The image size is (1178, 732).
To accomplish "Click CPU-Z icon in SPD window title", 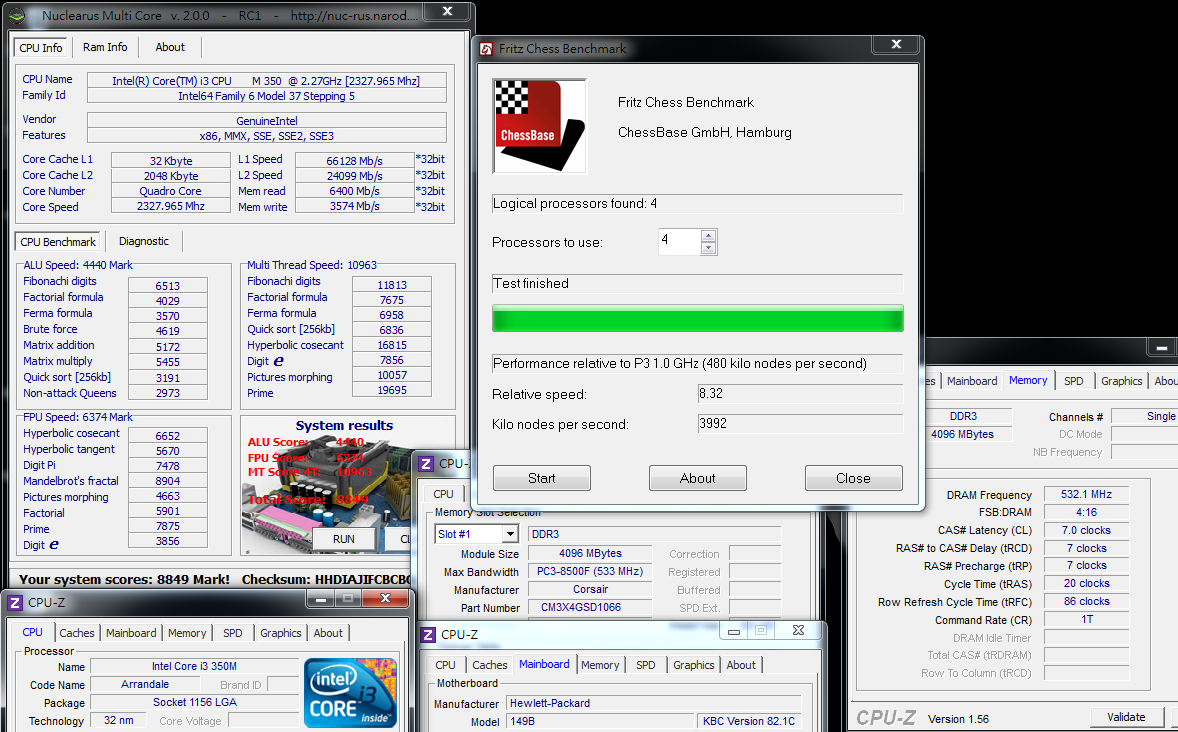I will tap(426, 464).
